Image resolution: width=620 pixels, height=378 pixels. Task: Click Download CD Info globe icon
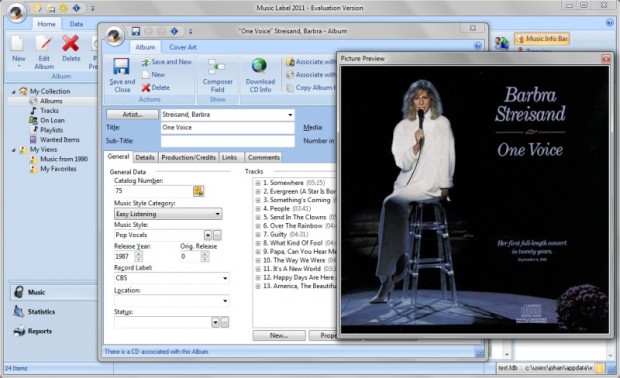[259, 66]
